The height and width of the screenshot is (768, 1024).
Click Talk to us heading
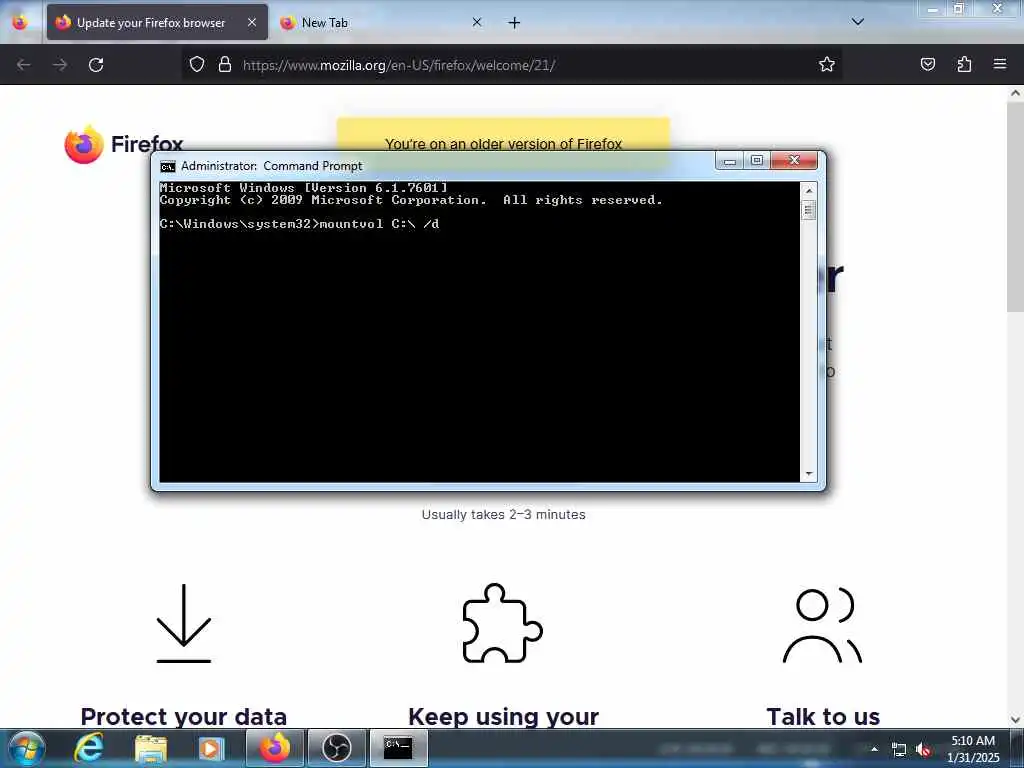tap(823, 716)
